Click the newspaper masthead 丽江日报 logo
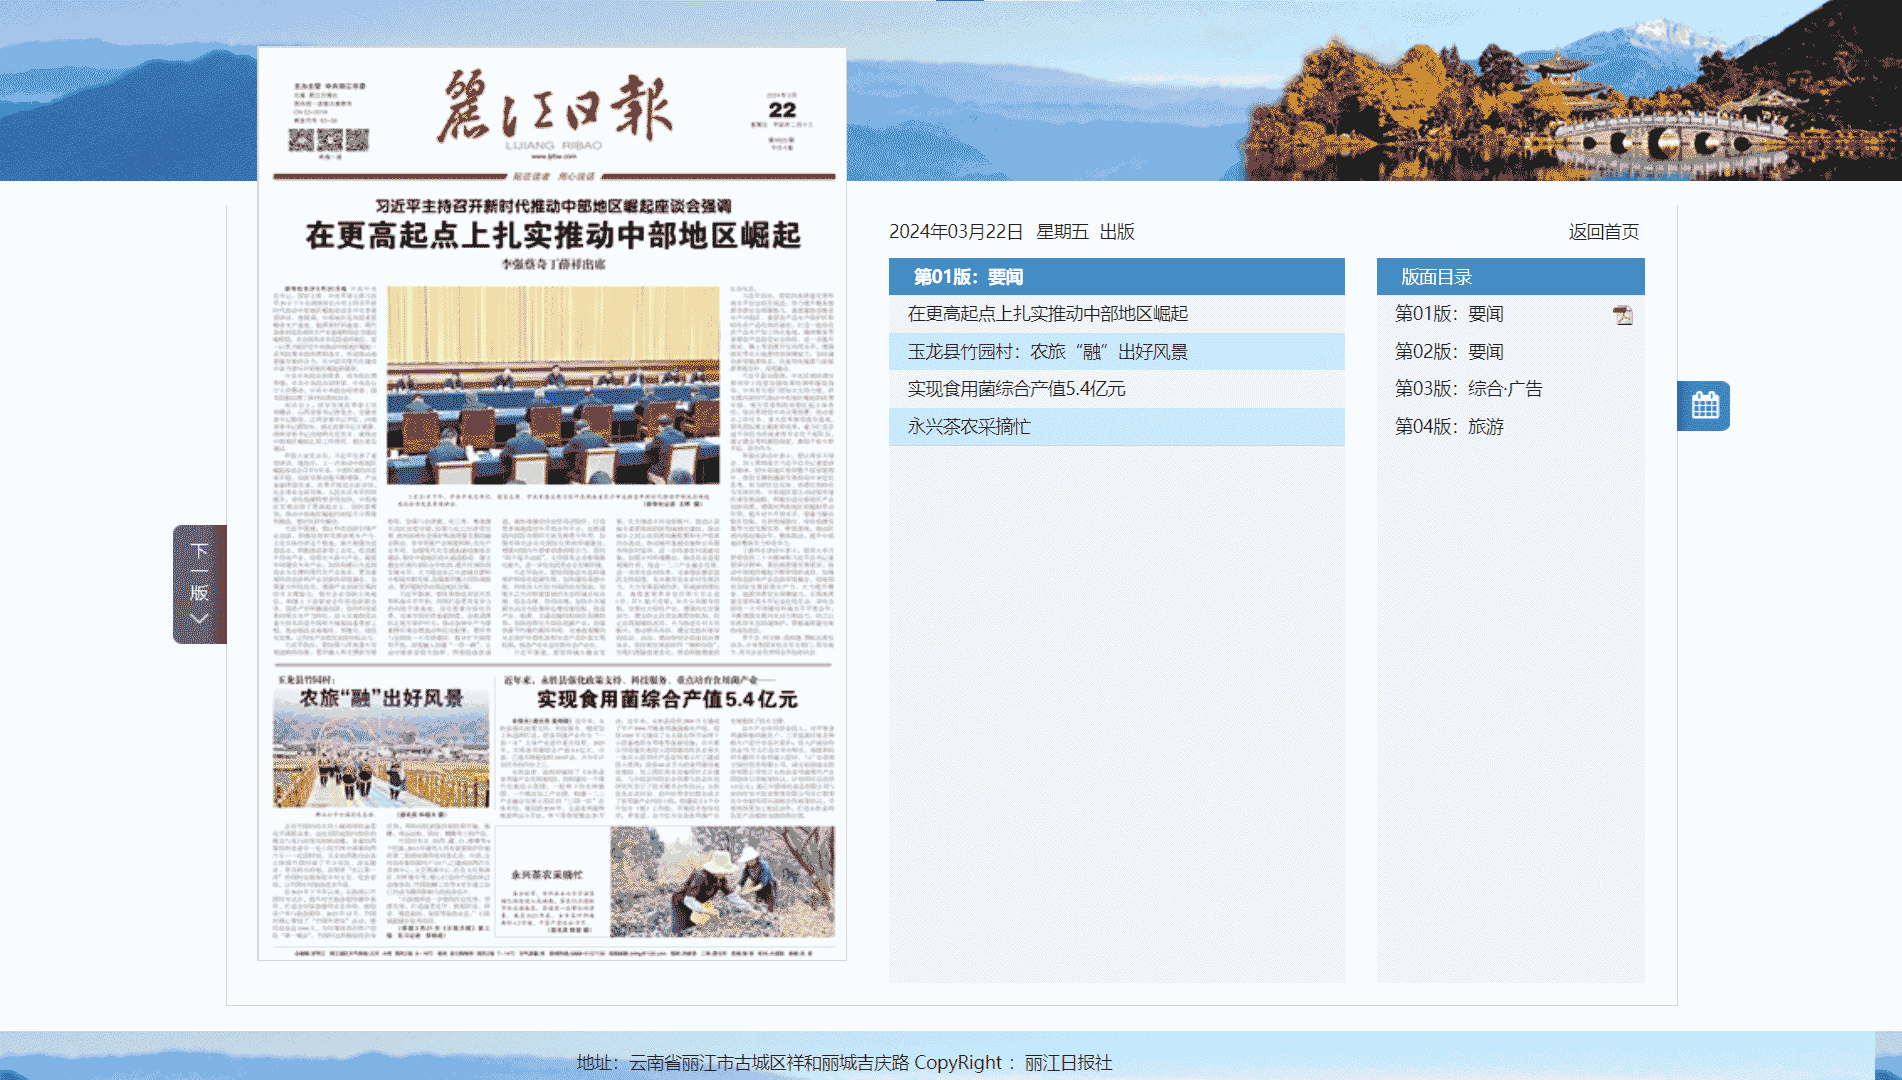 pos(554,106)
